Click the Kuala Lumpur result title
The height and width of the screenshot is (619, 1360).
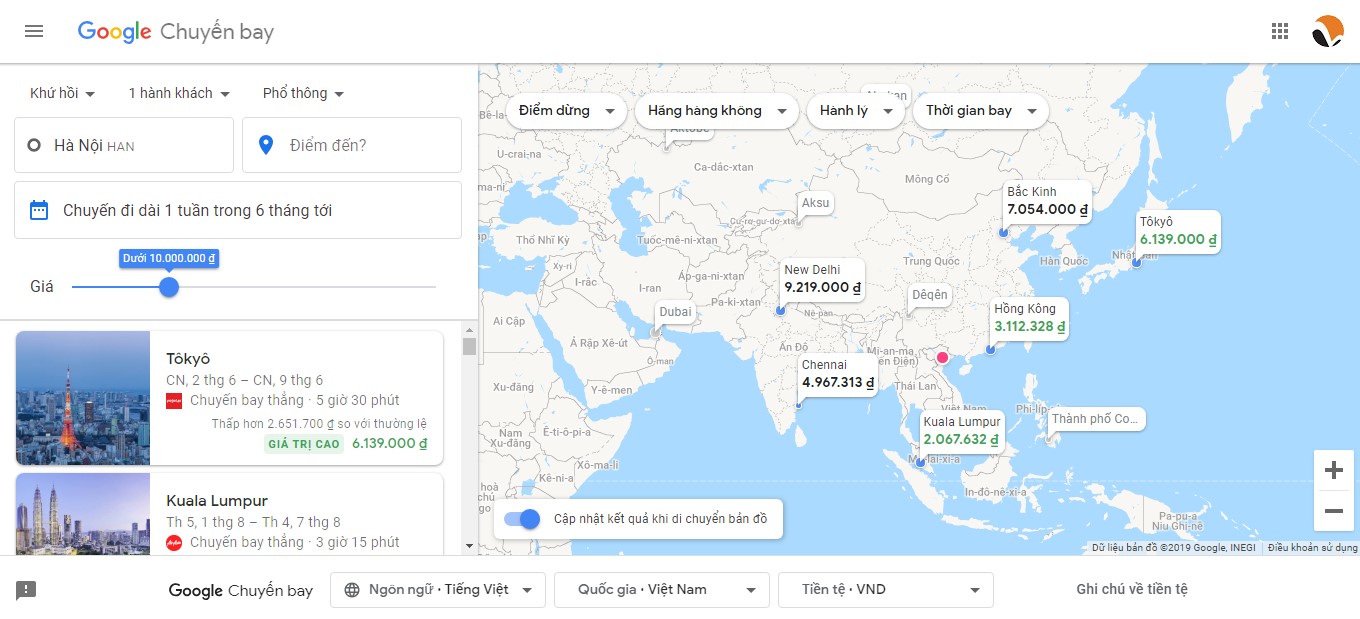(217, 501)
